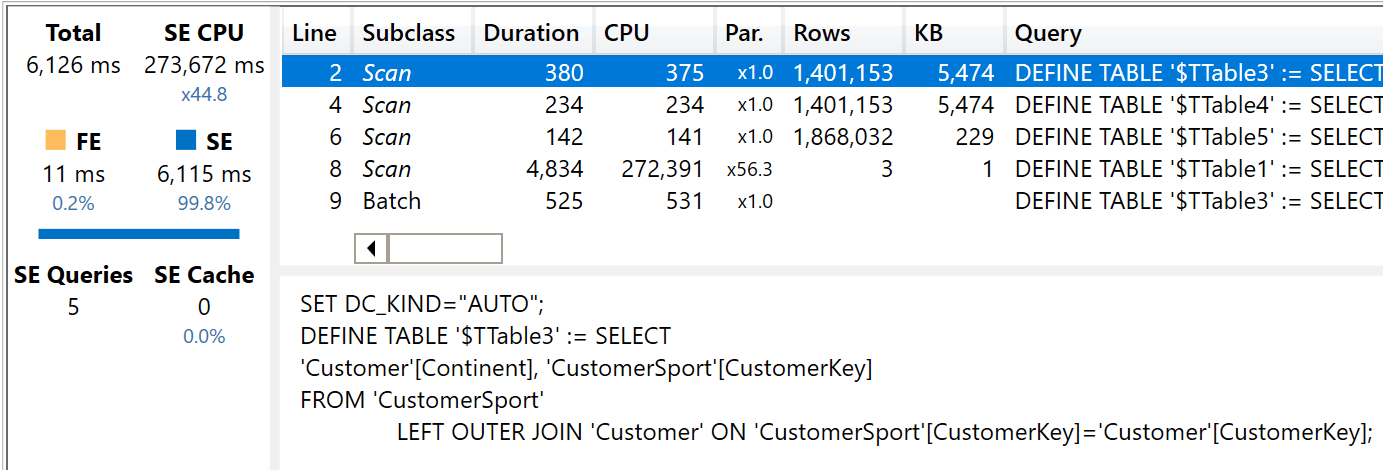Sort by the Duration column header

tap(533, 33)
